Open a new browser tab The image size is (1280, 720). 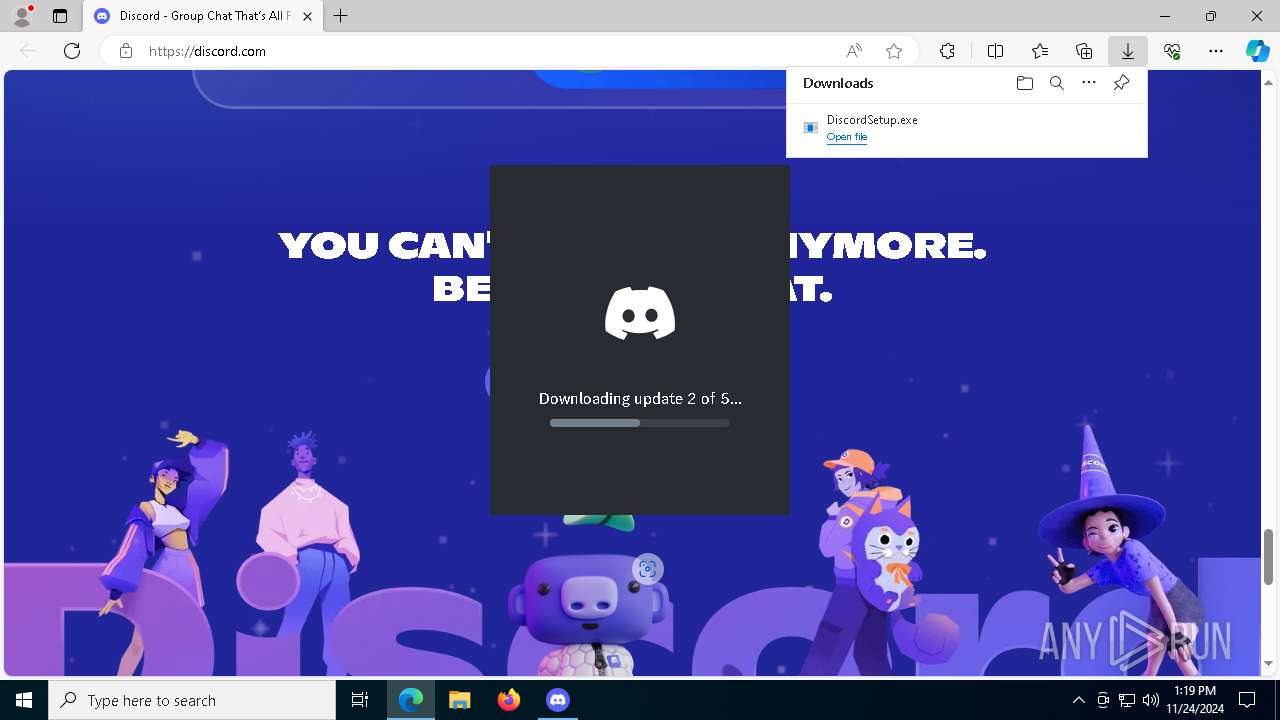click(x=341, y=16)
